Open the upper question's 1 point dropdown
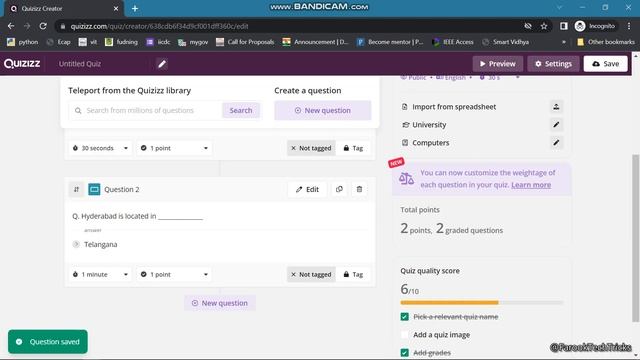 (x=174, y=148)
